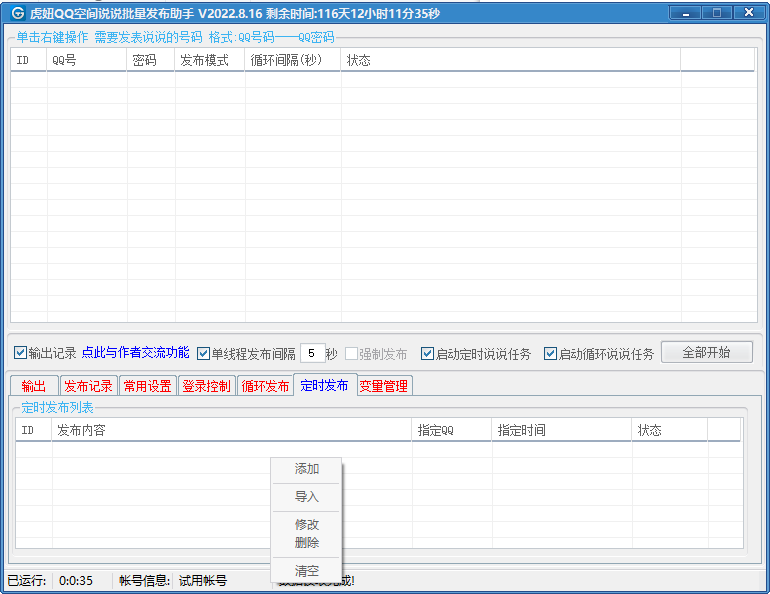Choose 添加 from the context menu

pyautogui.click(x=306, y=469)
